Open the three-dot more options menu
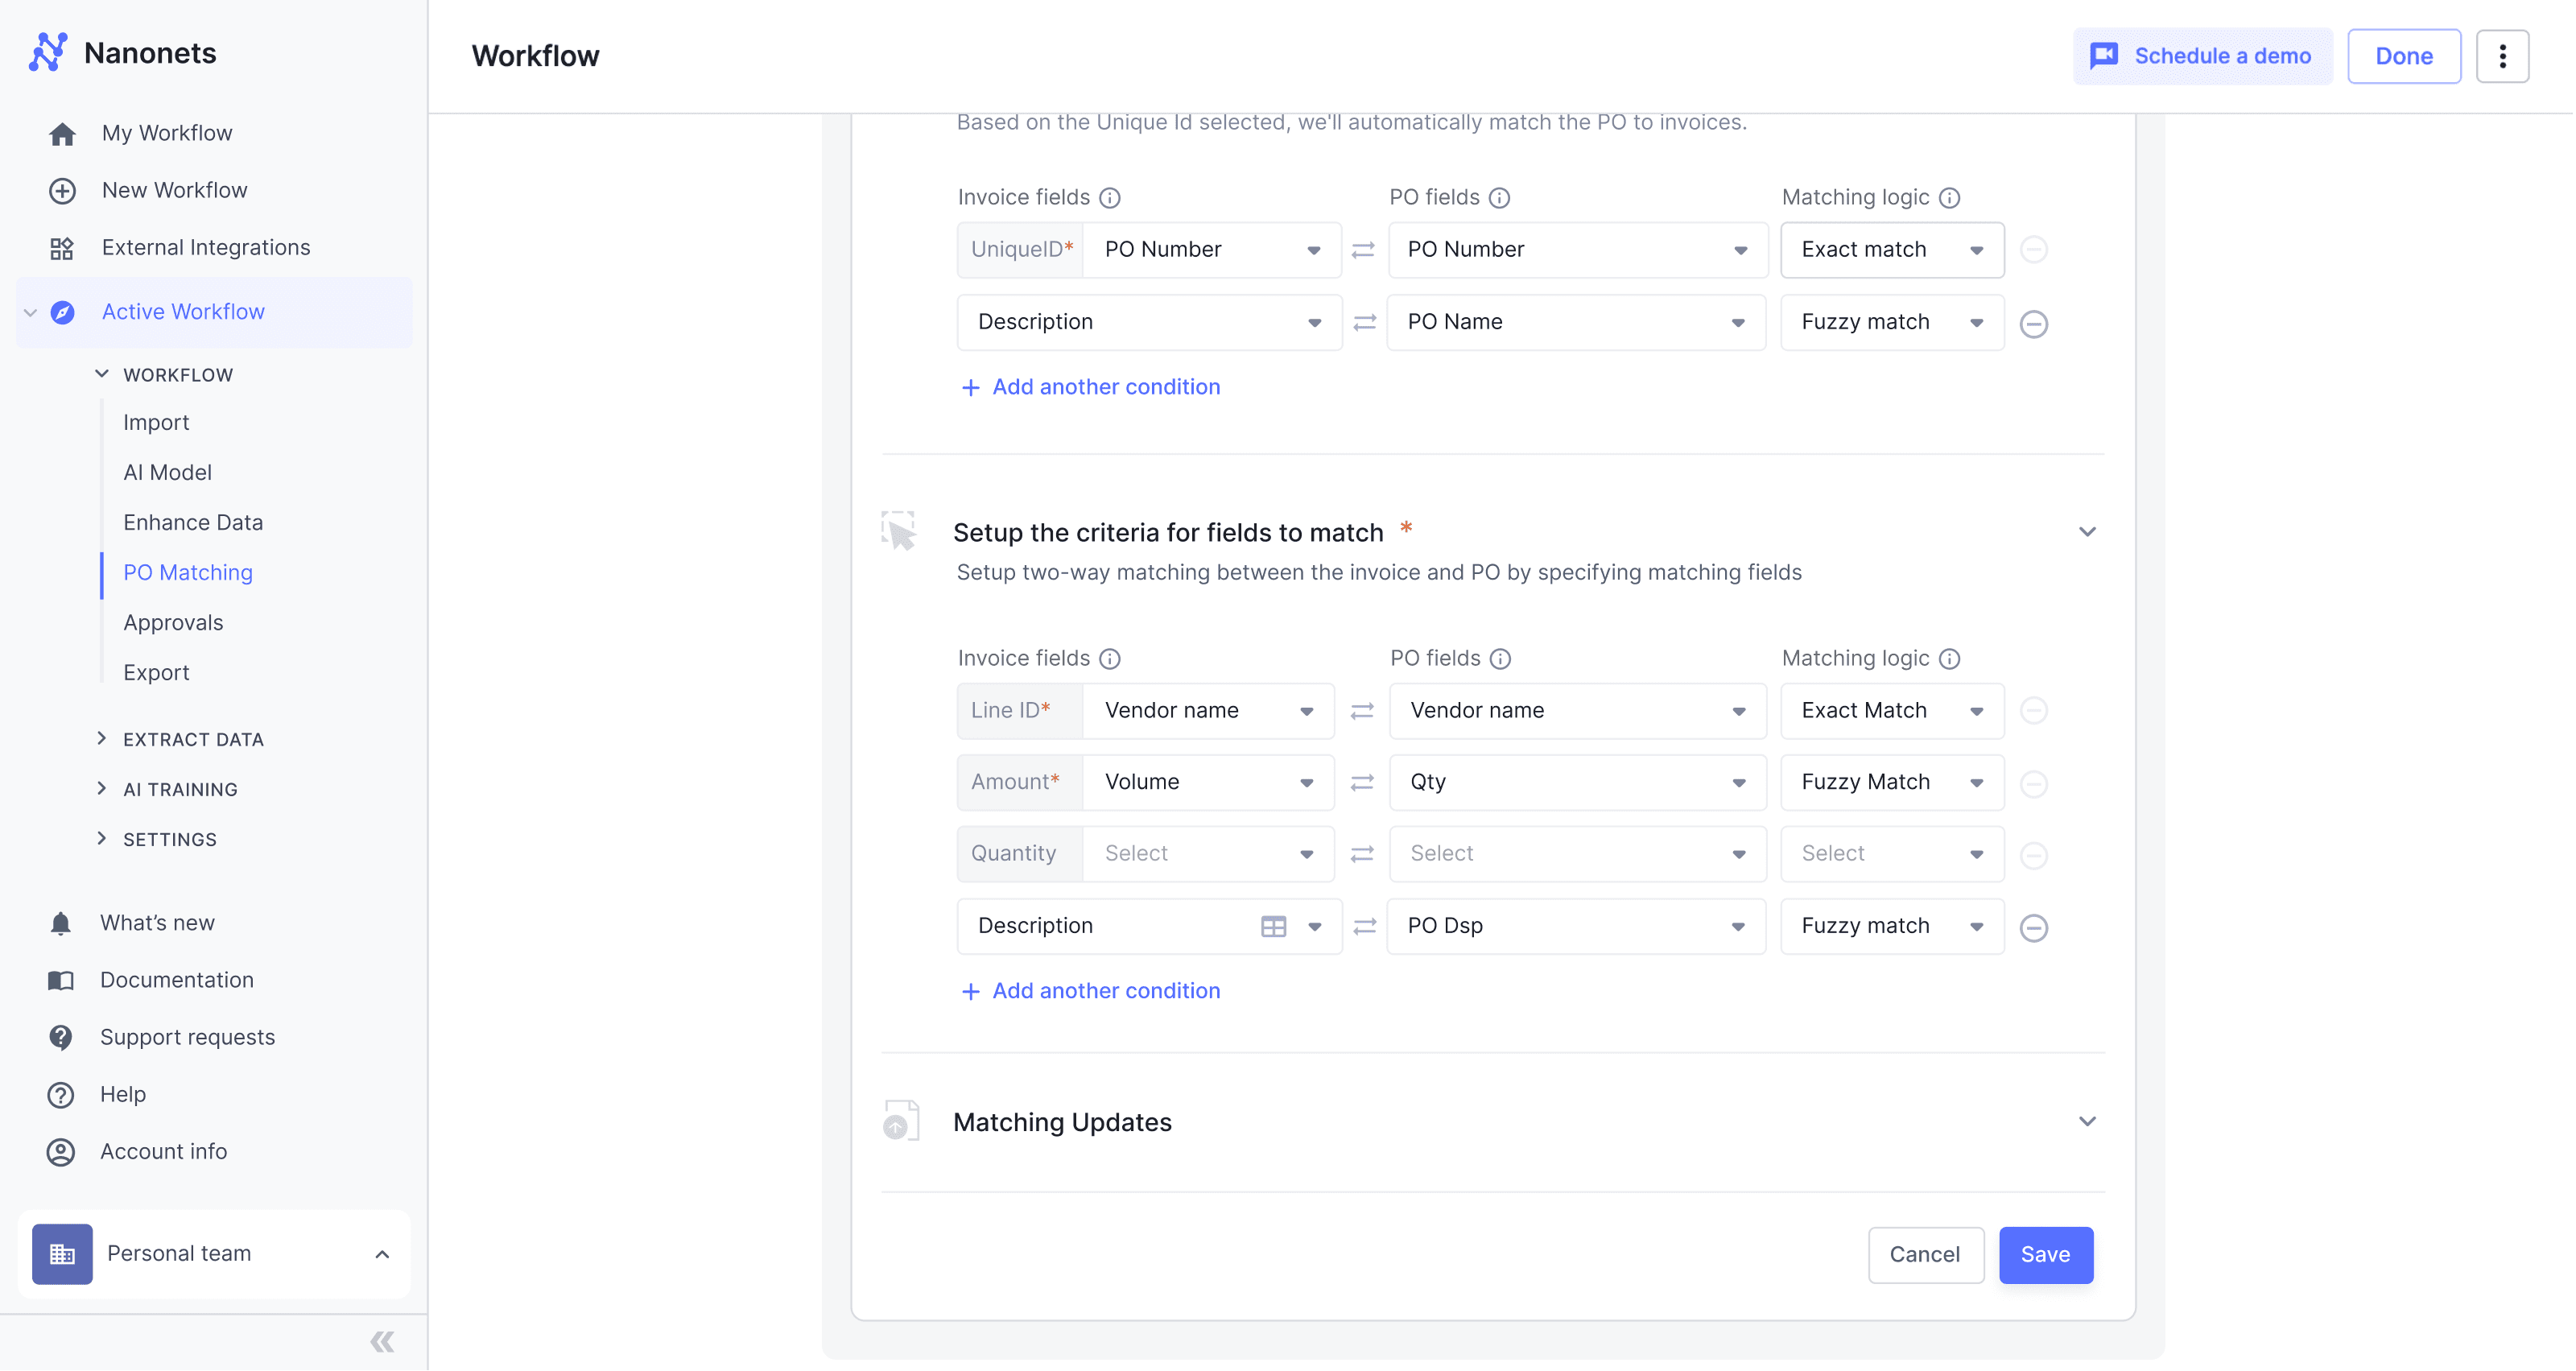The image size is (2576, 1371). (2501, 56)
